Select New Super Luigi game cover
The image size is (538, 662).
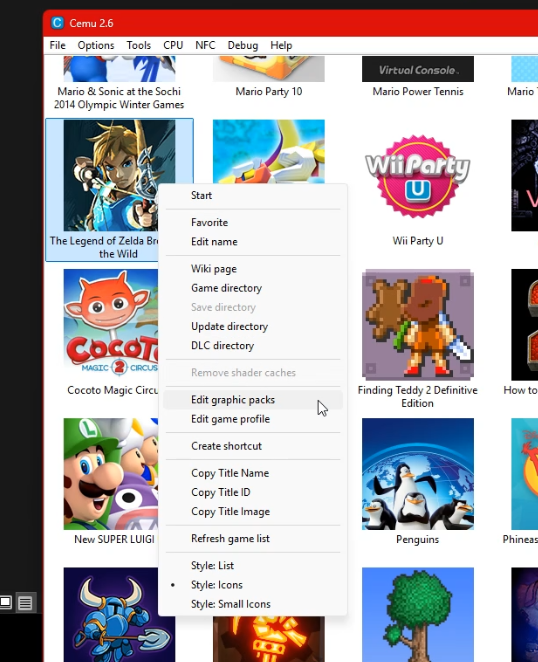tap(111, 474)
